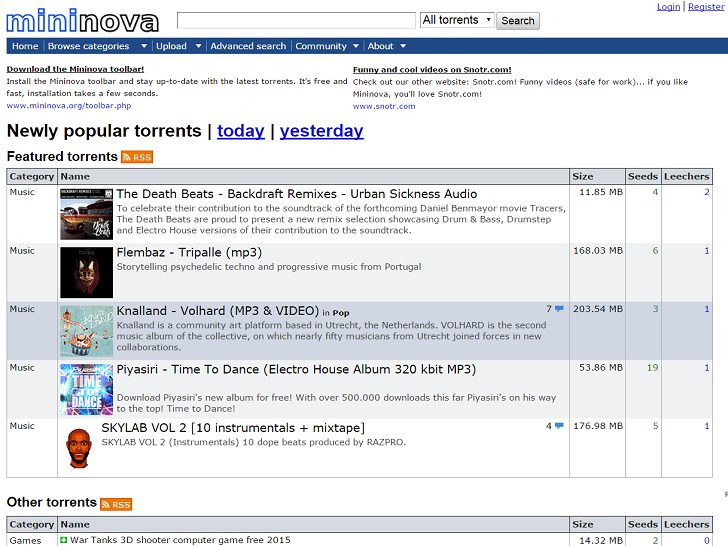Click Leechers column header in Featured torrents table

coord(687,176)
